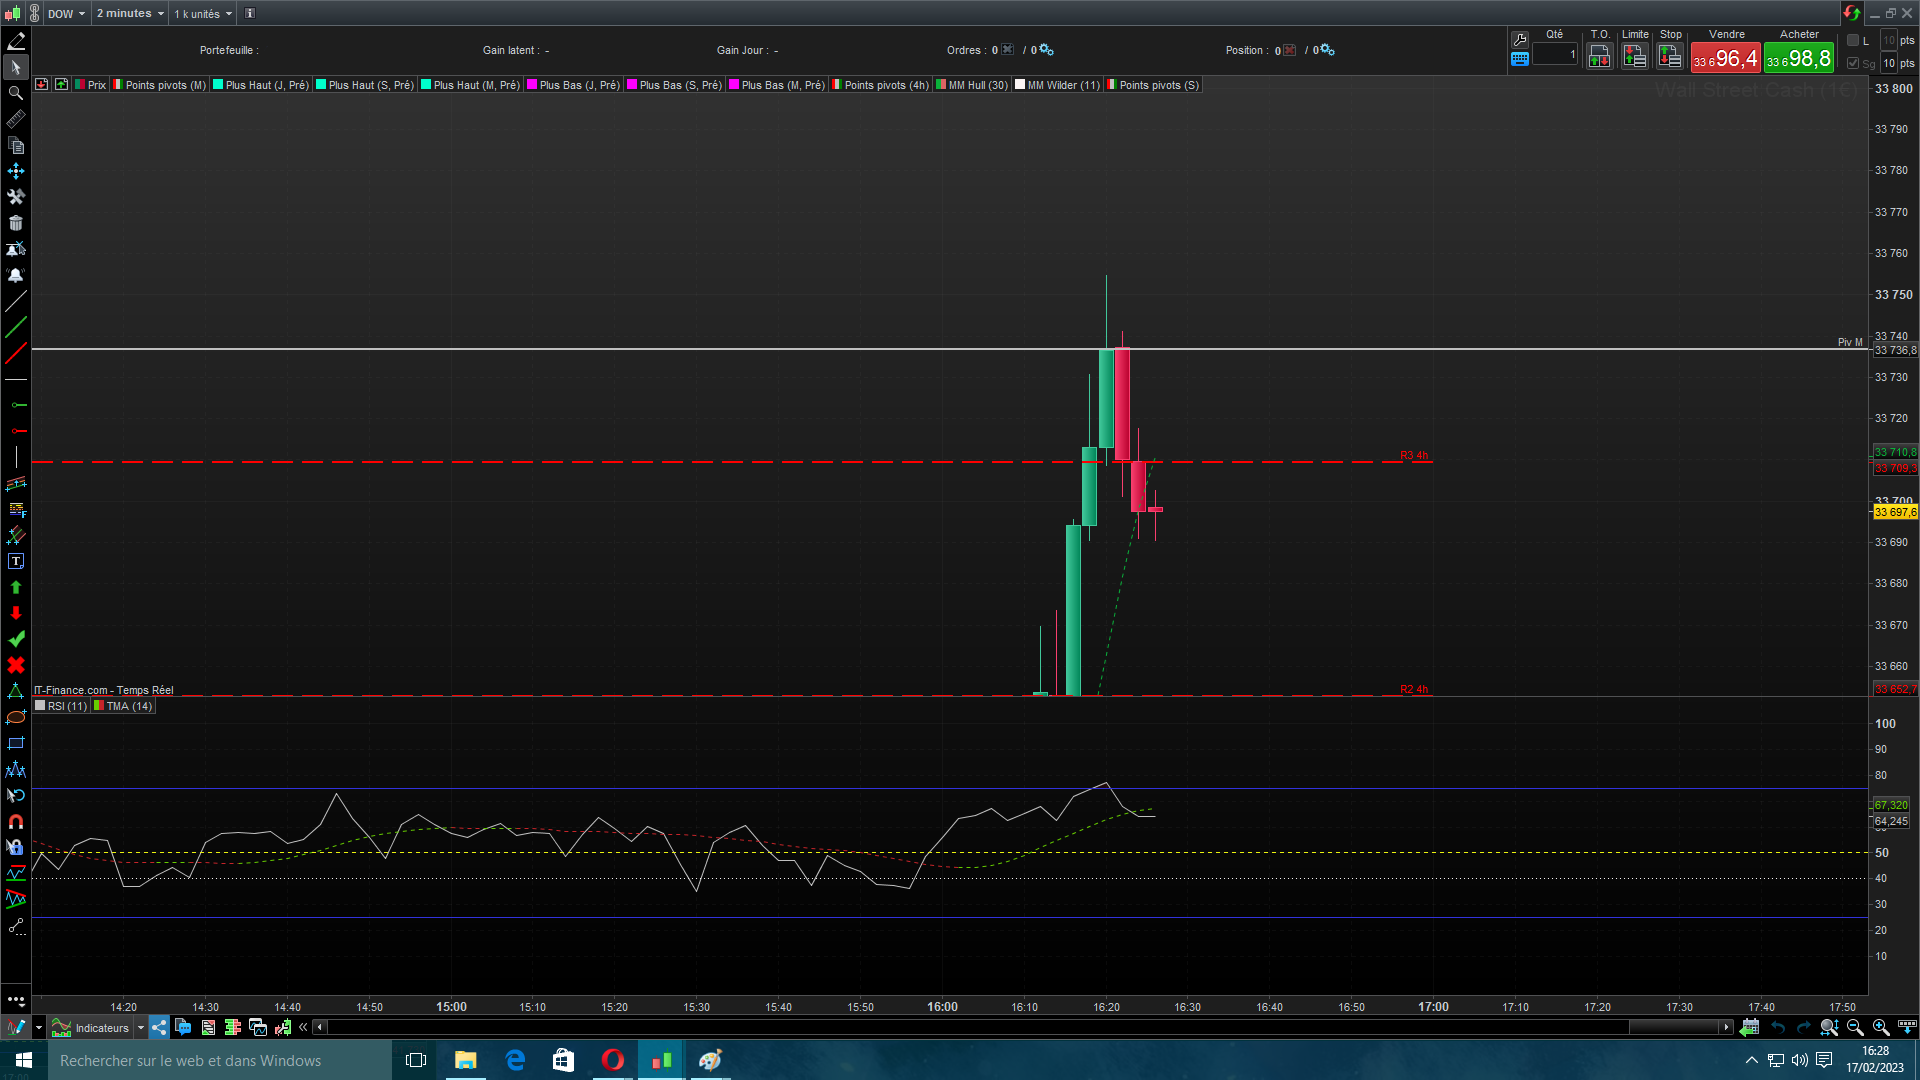Image resolution: width=1920 pixels, height=1080 pixels.
Task: Select the text annotation T tool
Action: [x=15, y=562]
